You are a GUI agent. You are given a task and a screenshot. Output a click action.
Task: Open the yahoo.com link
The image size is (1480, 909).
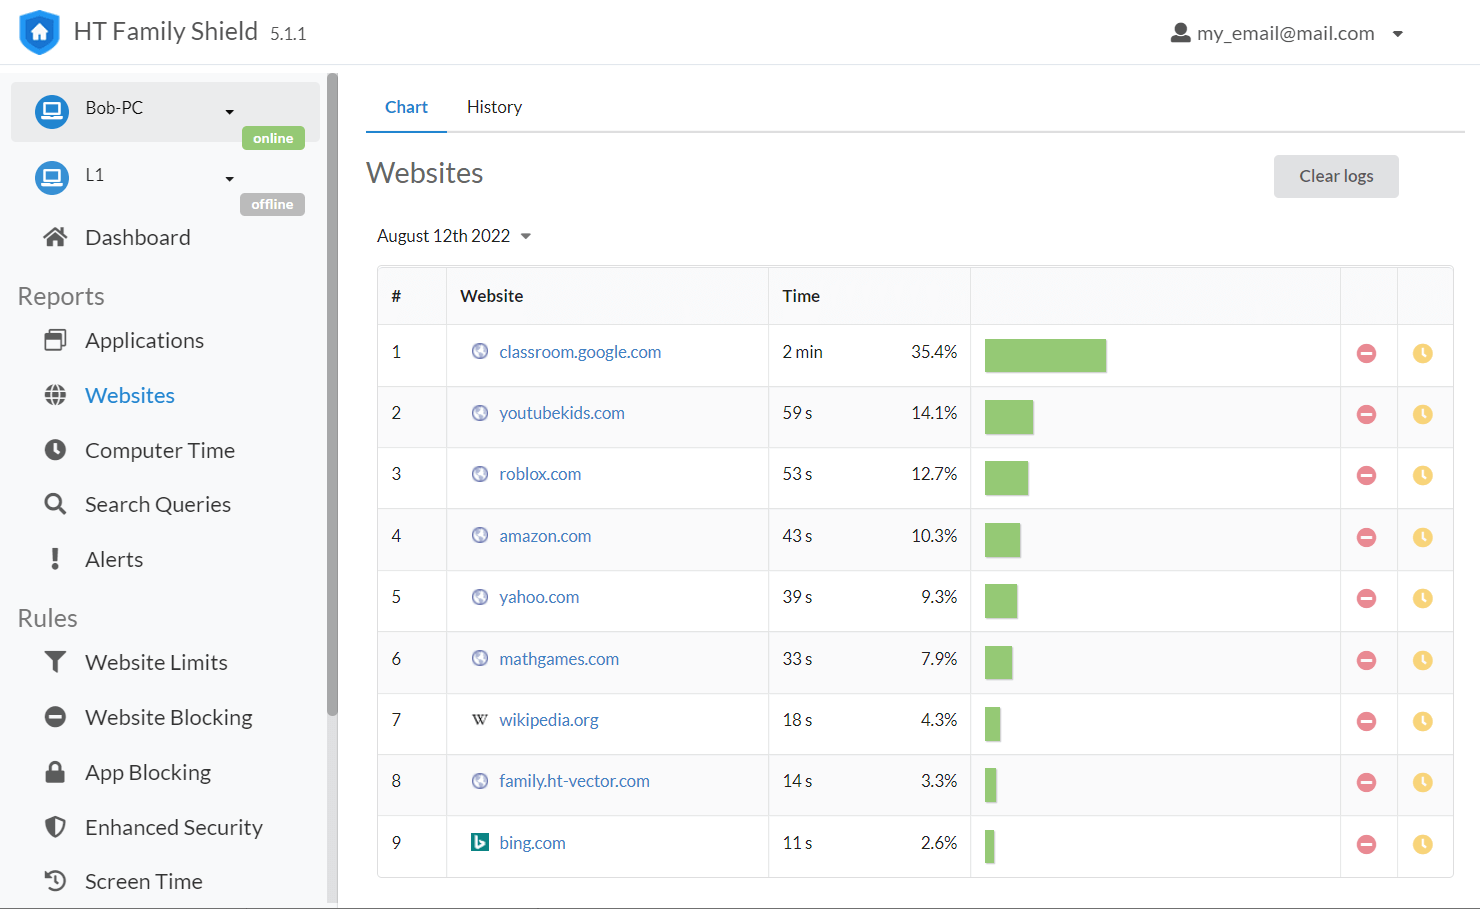click(x=539, y=597)
